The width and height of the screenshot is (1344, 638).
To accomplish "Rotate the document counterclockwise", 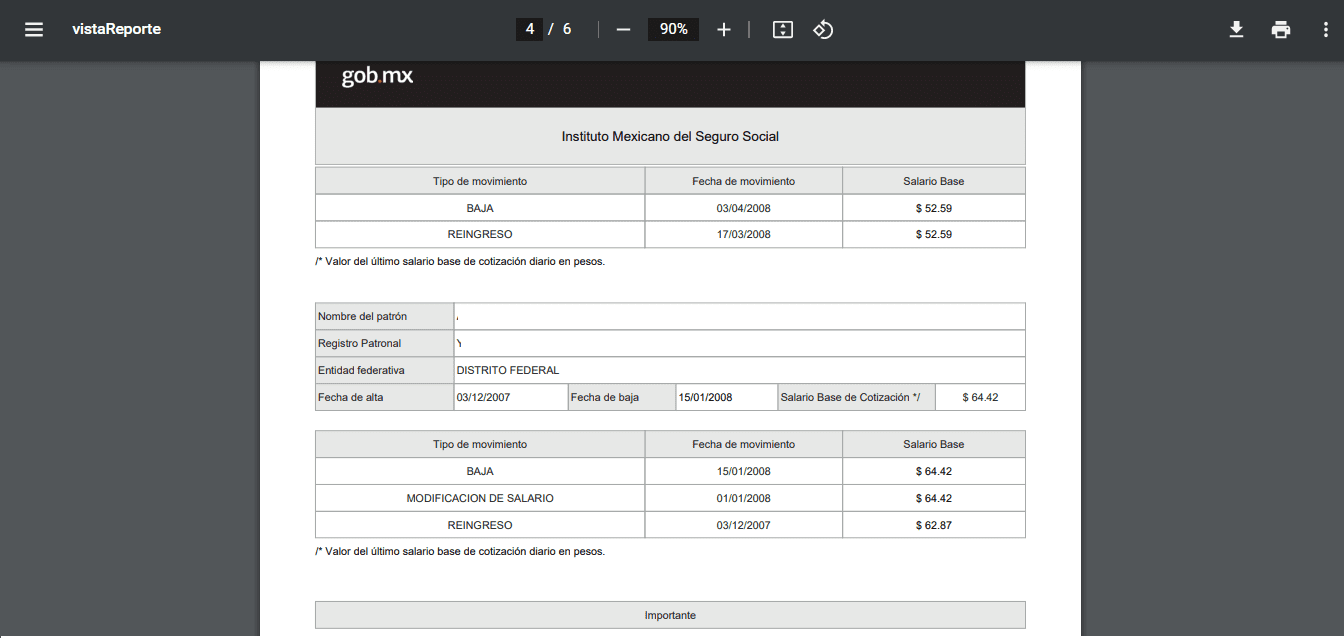I will [x=823, y=29].
